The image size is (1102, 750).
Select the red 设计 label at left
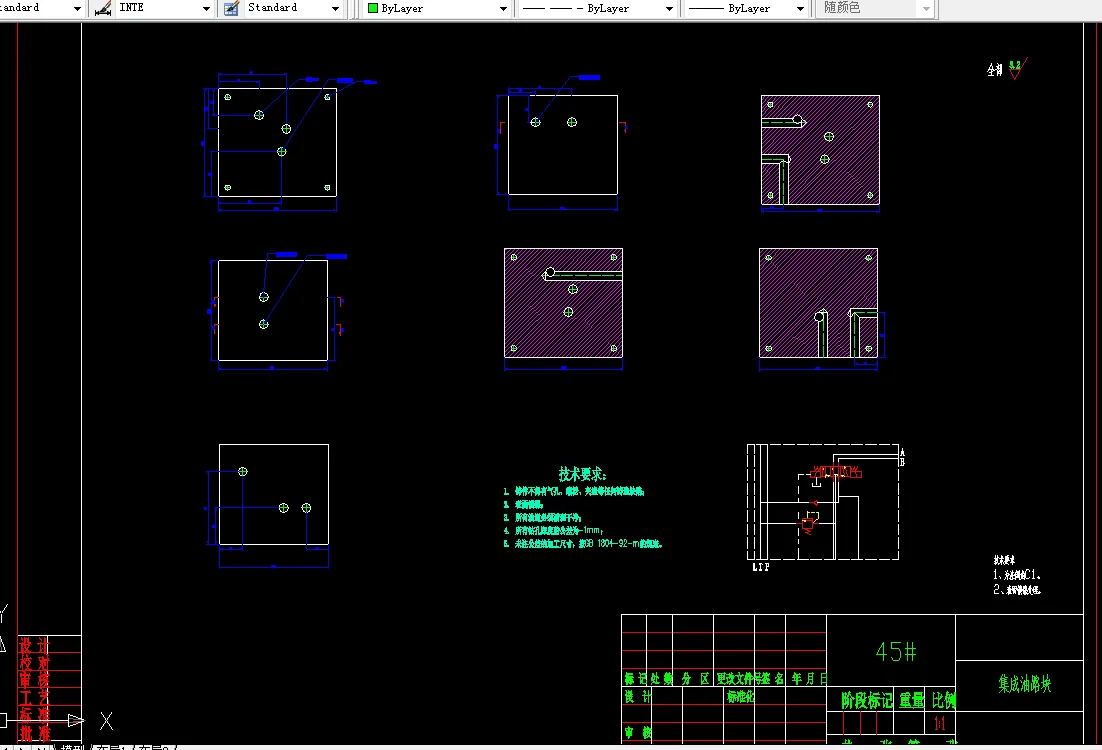click(x=34, y=645)
